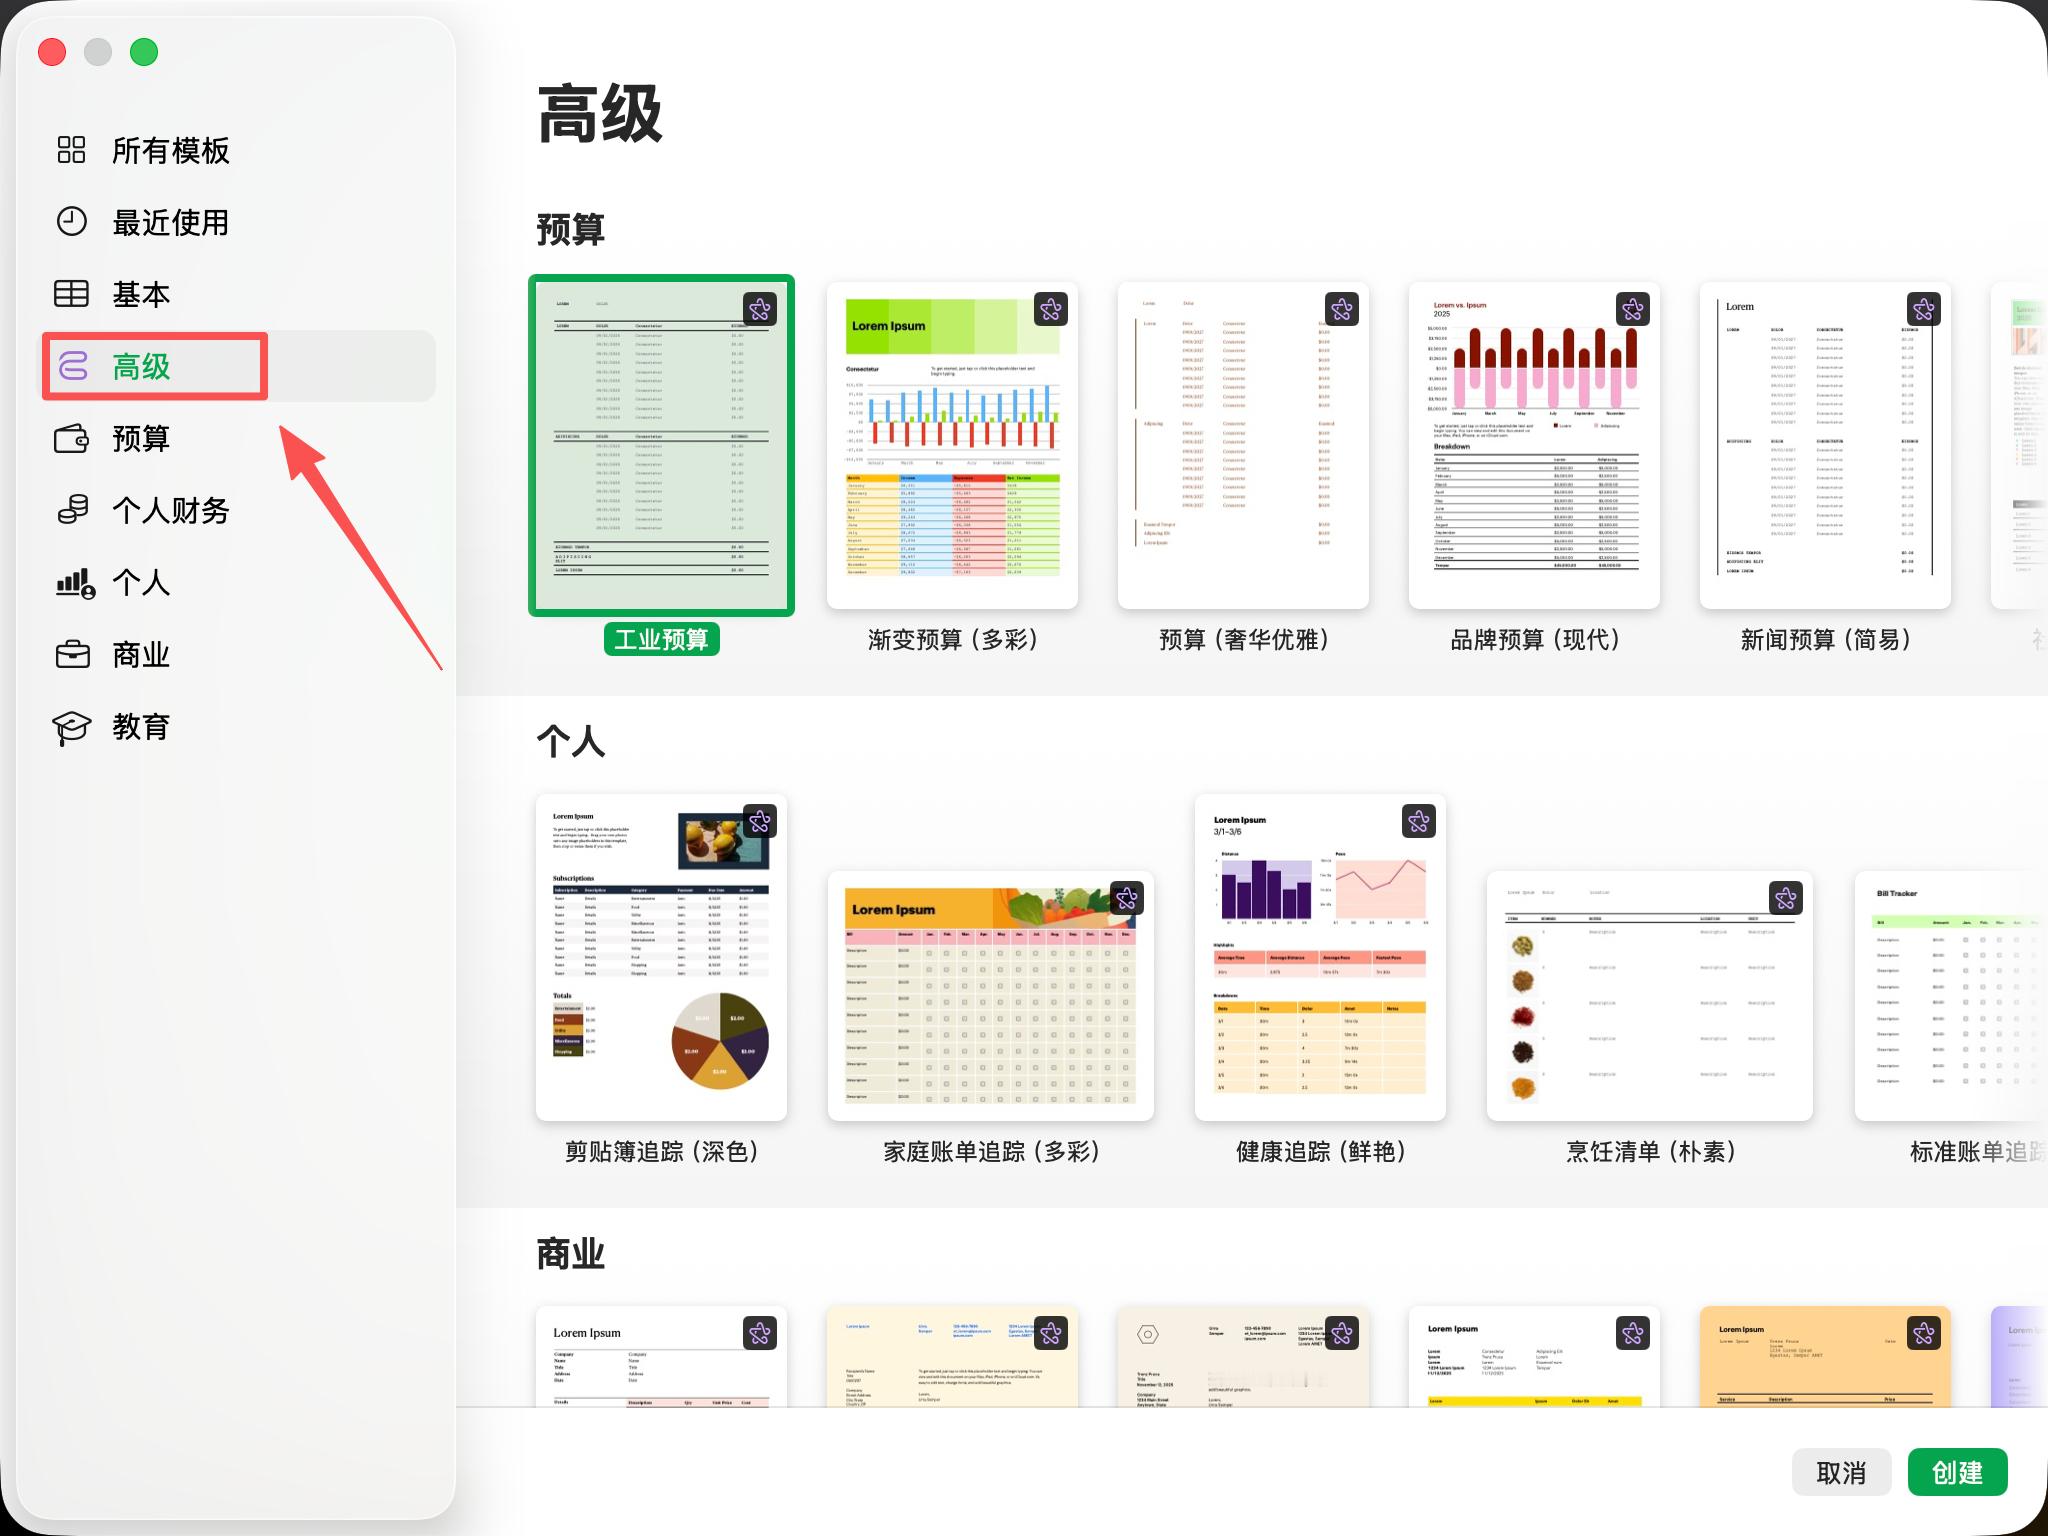Click the table icon beside 基本
This screenshot has width=2048, height=1536.
click(72, 294)
